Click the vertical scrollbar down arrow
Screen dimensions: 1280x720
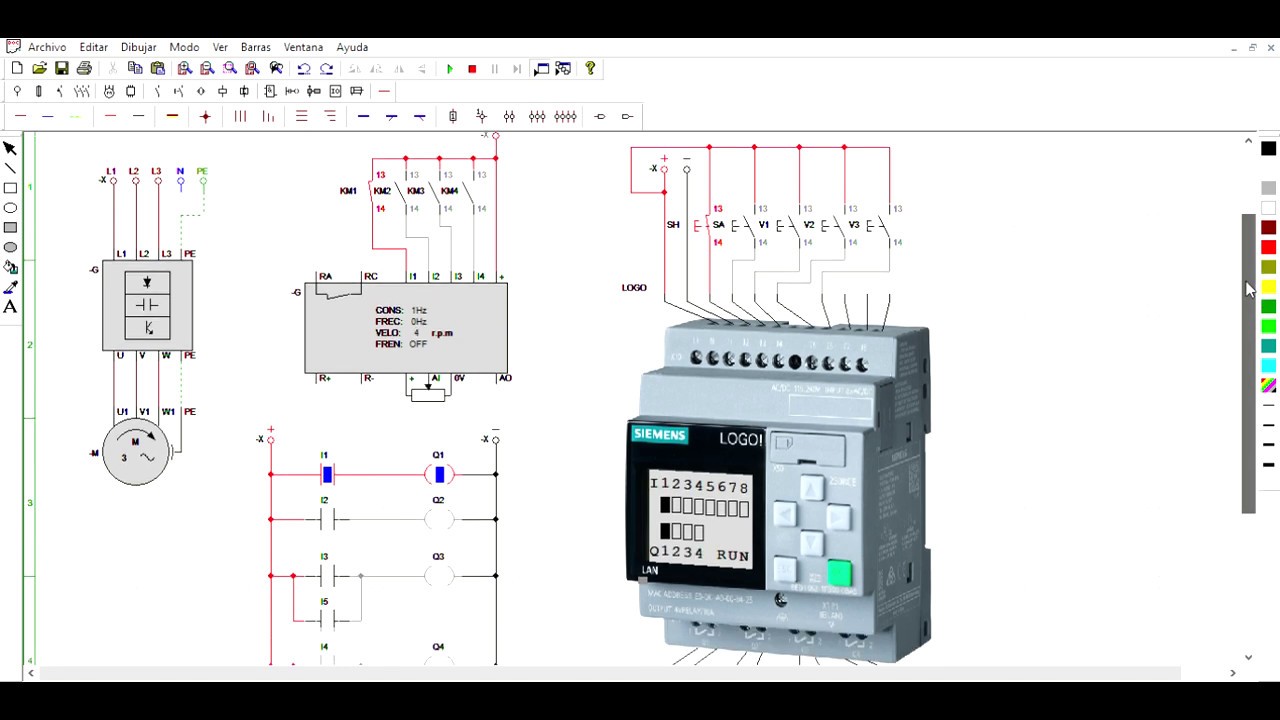pyautogui.click(x=1248, y=657)
